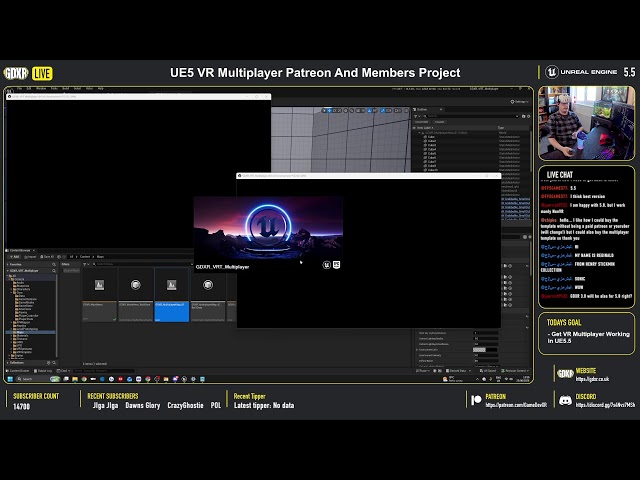Screen dimensions: 640x480
Task: Open the Build menu
Action: (65, 88)
